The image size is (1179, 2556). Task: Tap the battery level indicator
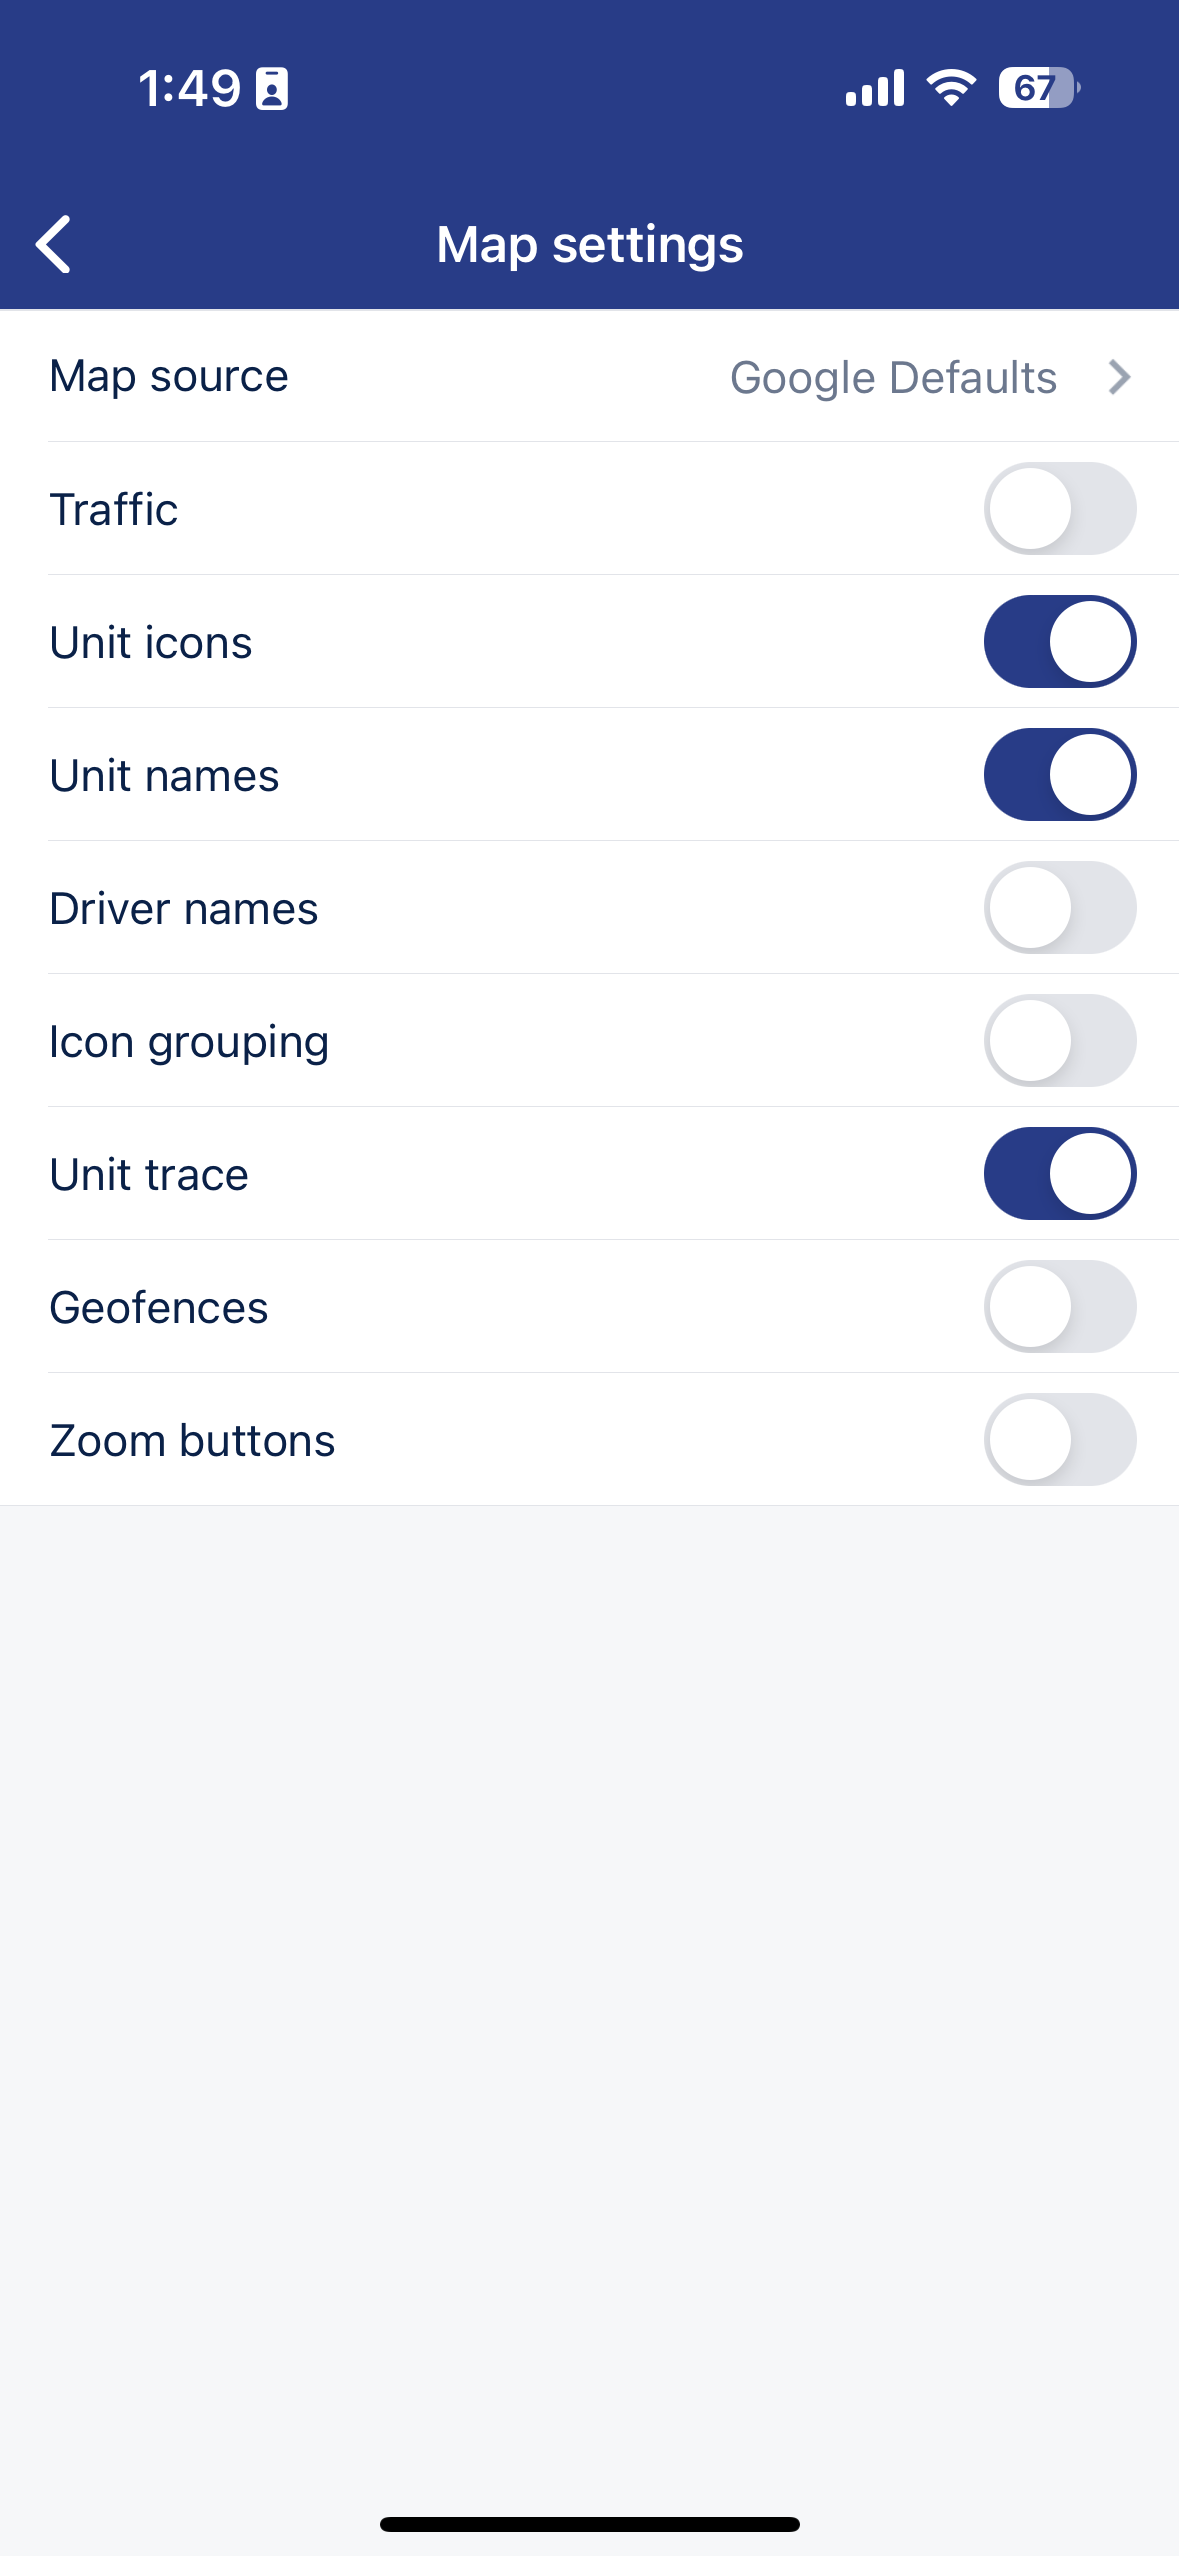(1038, 88)
